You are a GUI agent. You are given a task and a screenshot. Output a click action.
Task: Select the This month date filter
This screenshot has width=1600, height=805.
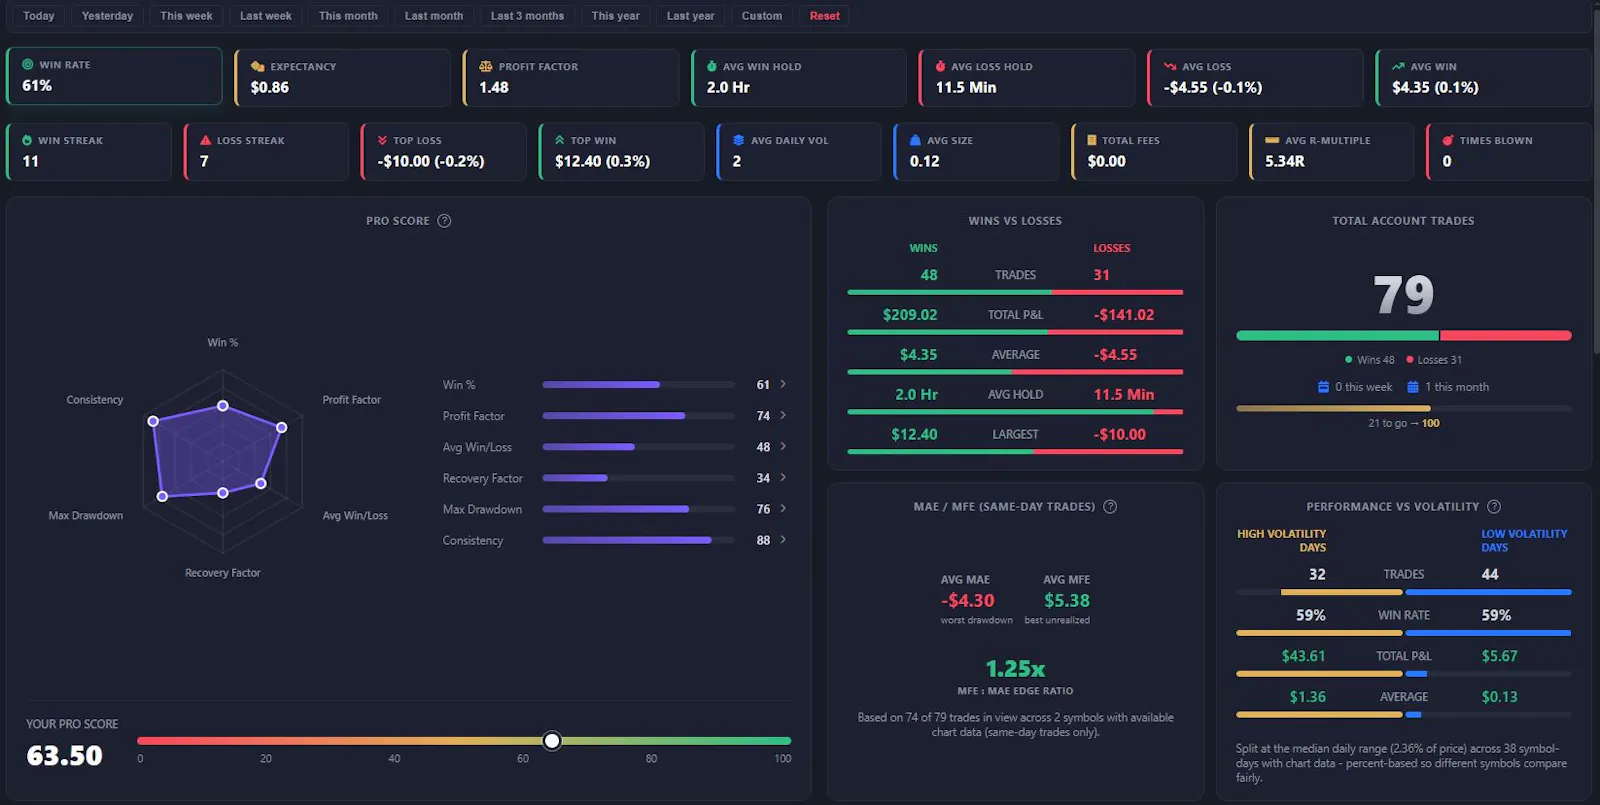348,16
